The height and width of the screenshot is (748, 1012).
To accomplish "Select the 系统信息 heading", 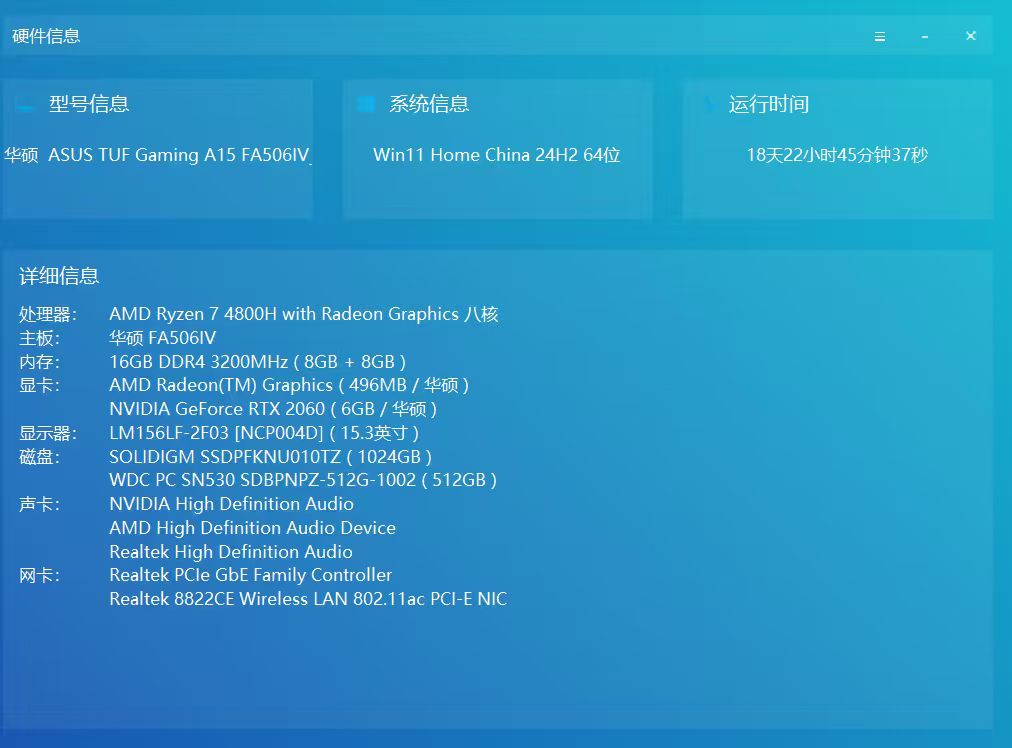I will pos(429,104).
